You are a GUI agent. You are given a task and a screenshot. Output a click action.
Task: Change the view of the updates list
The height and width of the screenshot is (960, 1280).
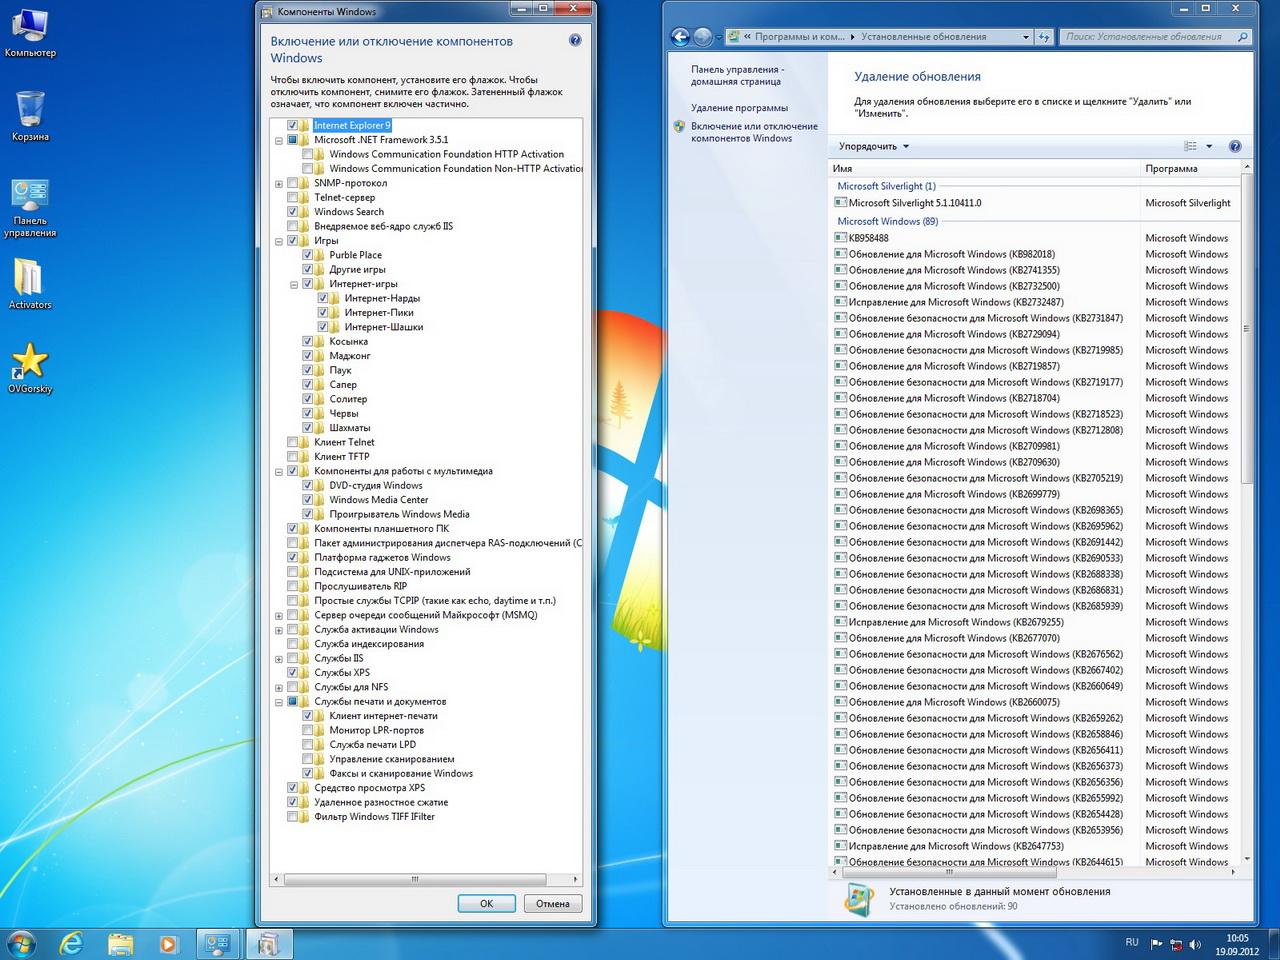(x=1190, y=146)
